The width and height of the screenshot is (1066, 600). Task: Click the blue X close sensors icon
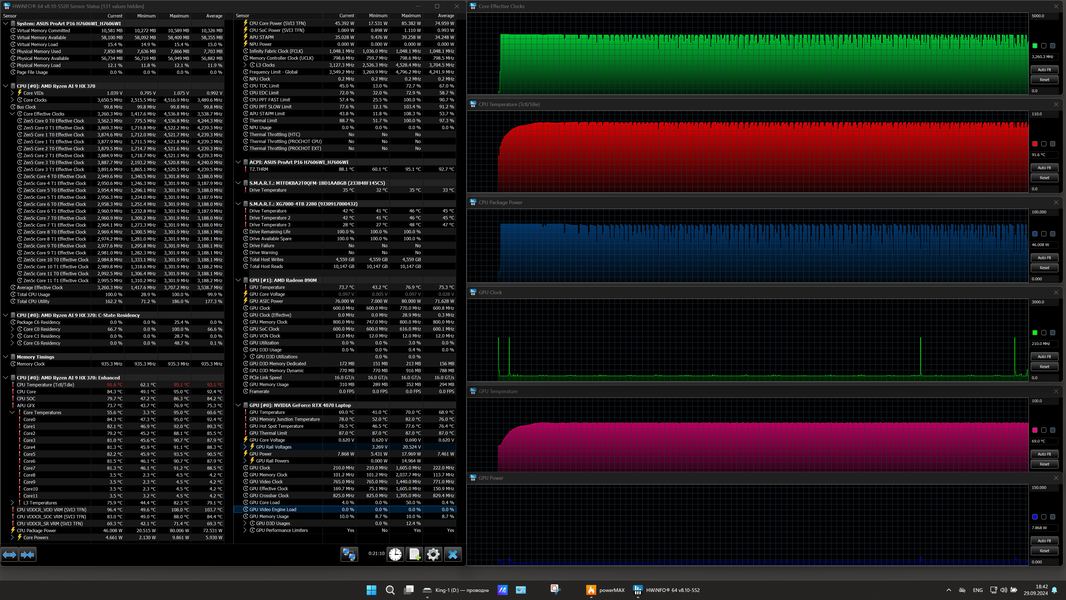(x=452, y=554)
